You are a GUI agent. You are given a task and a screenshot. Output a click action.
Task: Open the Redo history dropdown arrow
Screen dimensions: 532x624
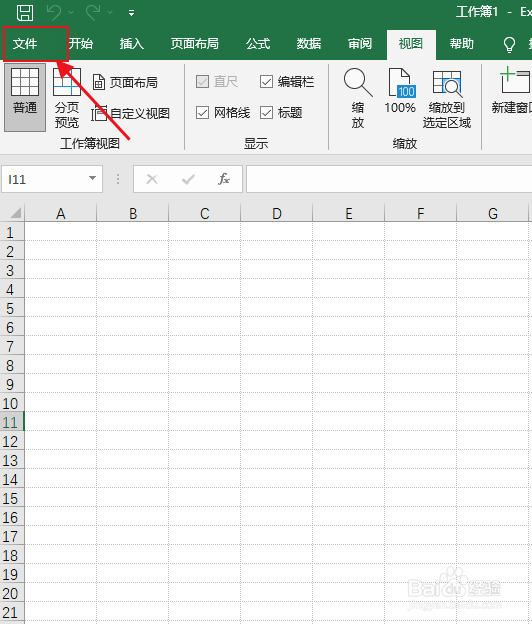pyautogui.click(x=110, y=13)
